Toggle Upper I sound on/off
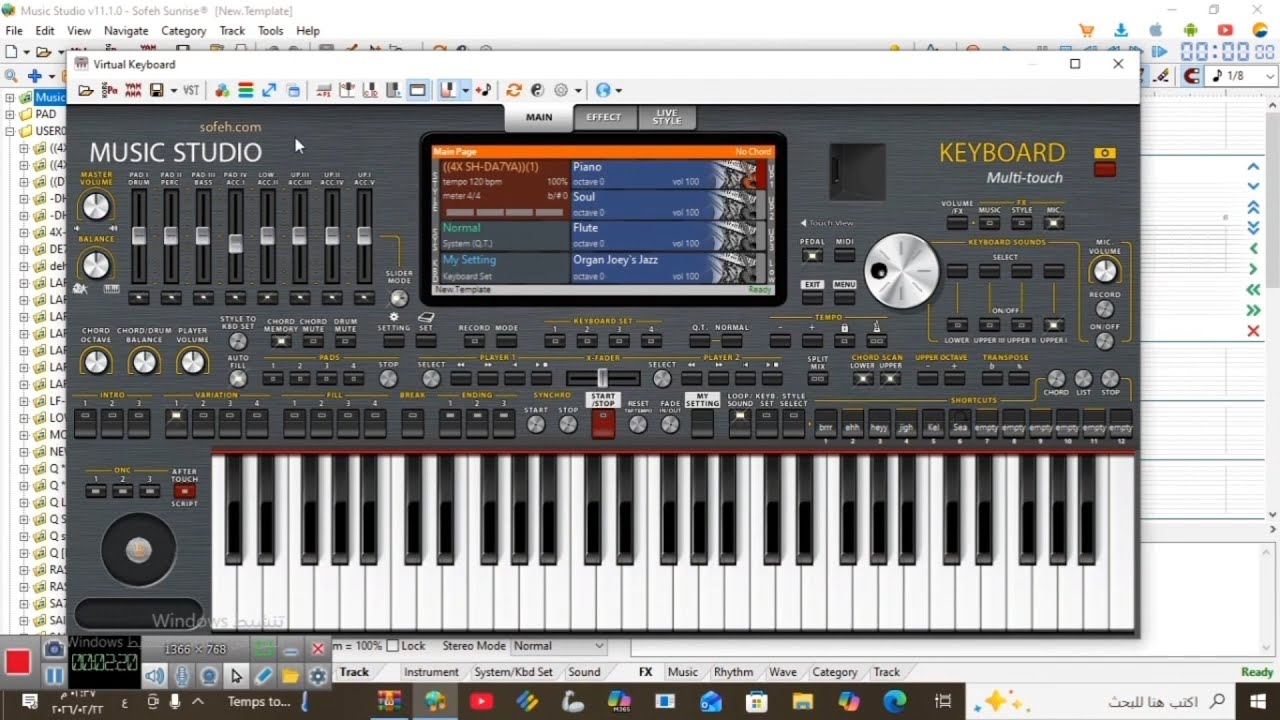Screen dimensions: 1280x720 [1053, 325]
